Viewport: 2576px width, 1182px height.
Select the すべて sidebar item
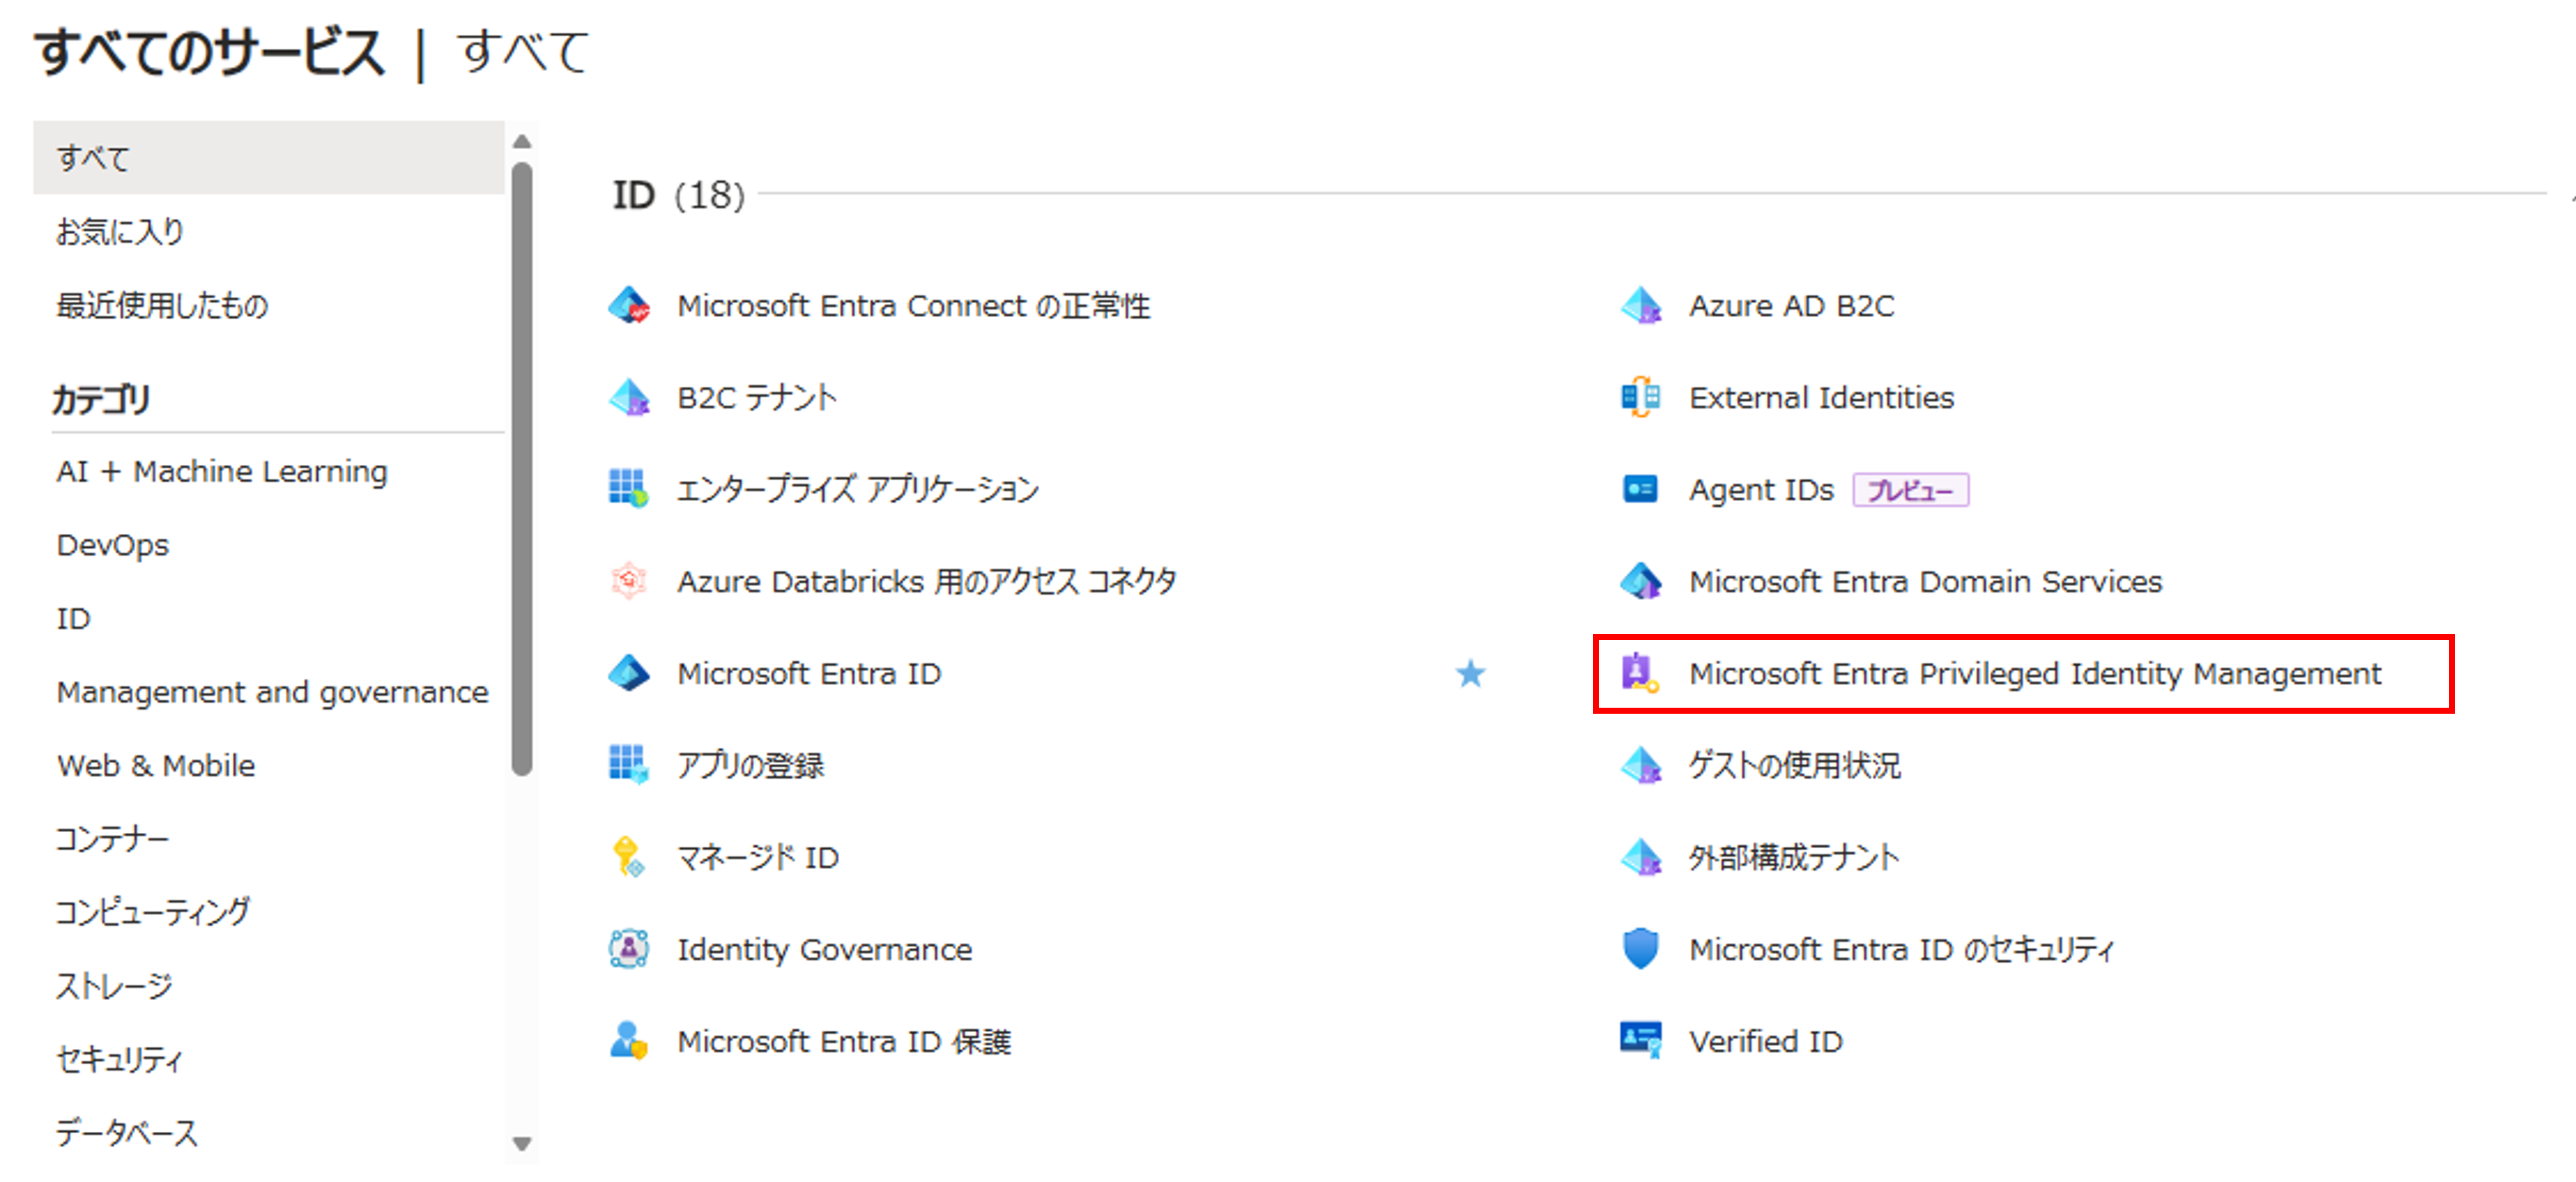(268, 158)
